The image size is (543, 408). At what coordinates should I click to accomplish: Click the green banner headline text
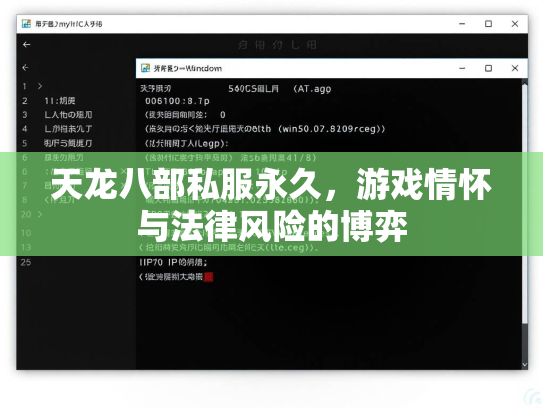coord(272,205)
